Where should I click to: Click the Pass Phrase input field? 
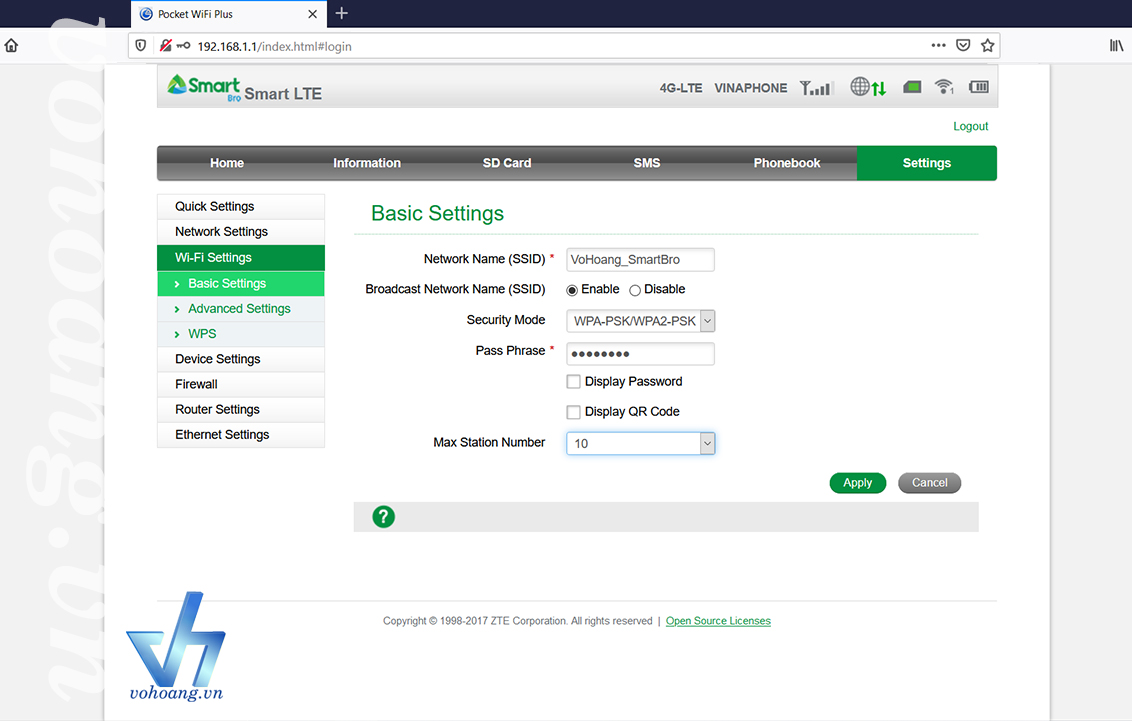click(640, 354)
